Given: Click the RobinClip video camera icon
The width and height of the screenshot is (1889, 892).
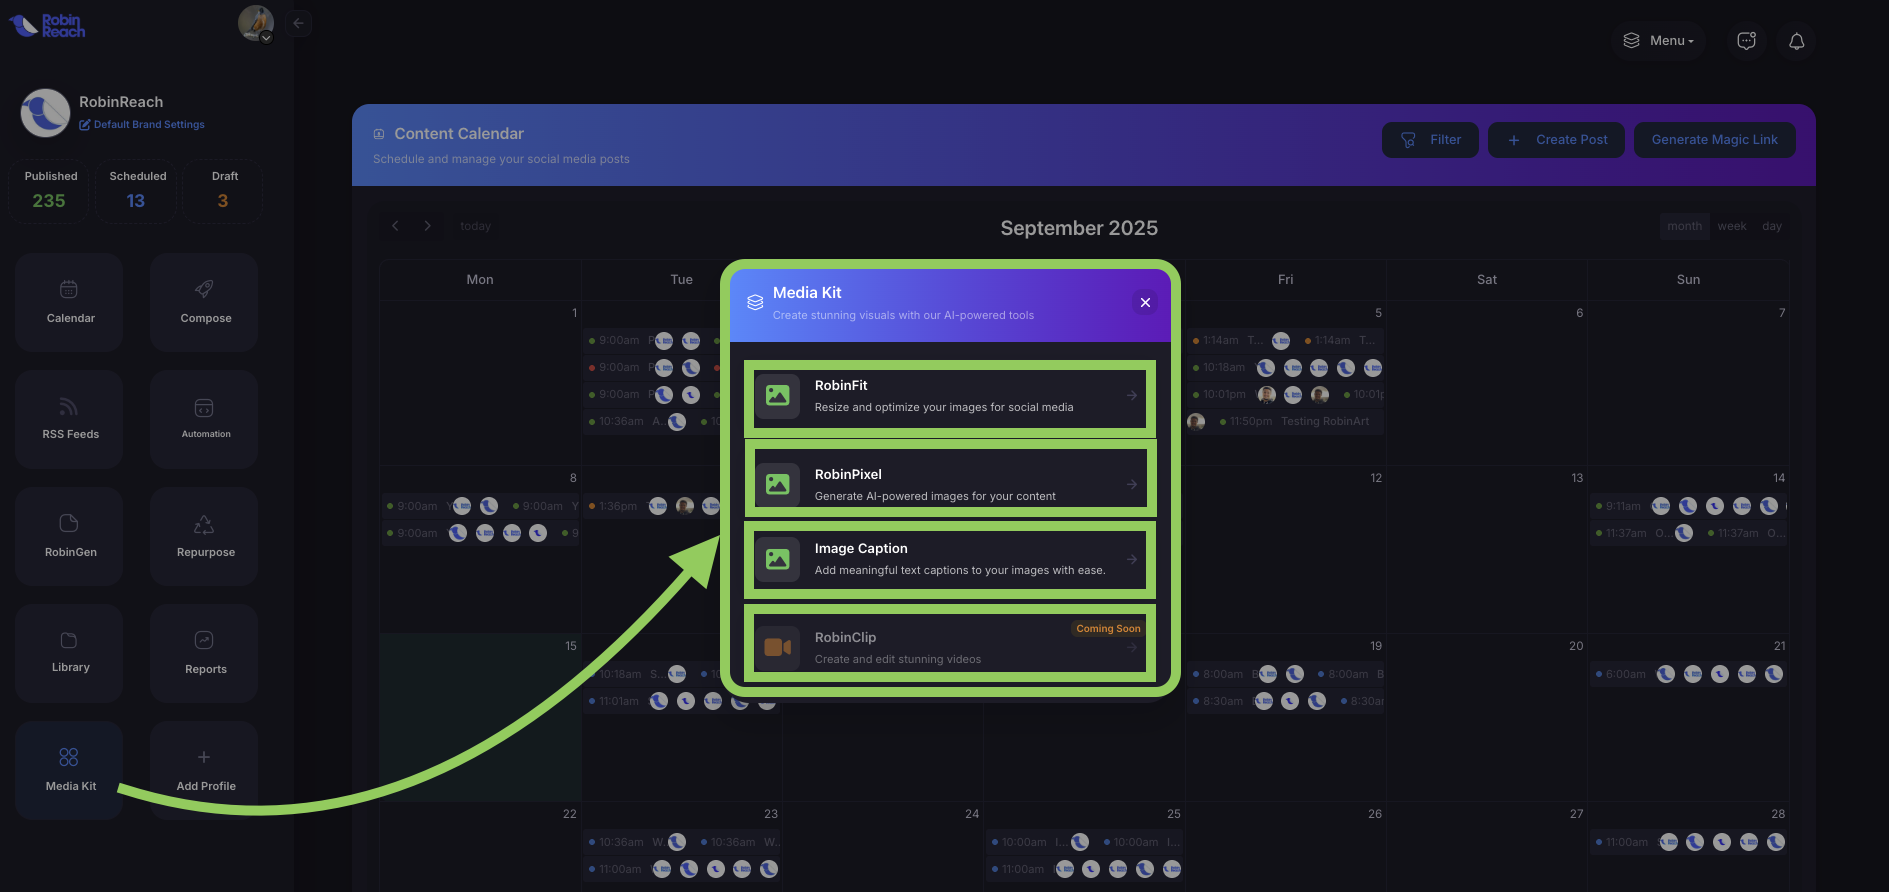Looking at the screenshot, I should (778, 647).
